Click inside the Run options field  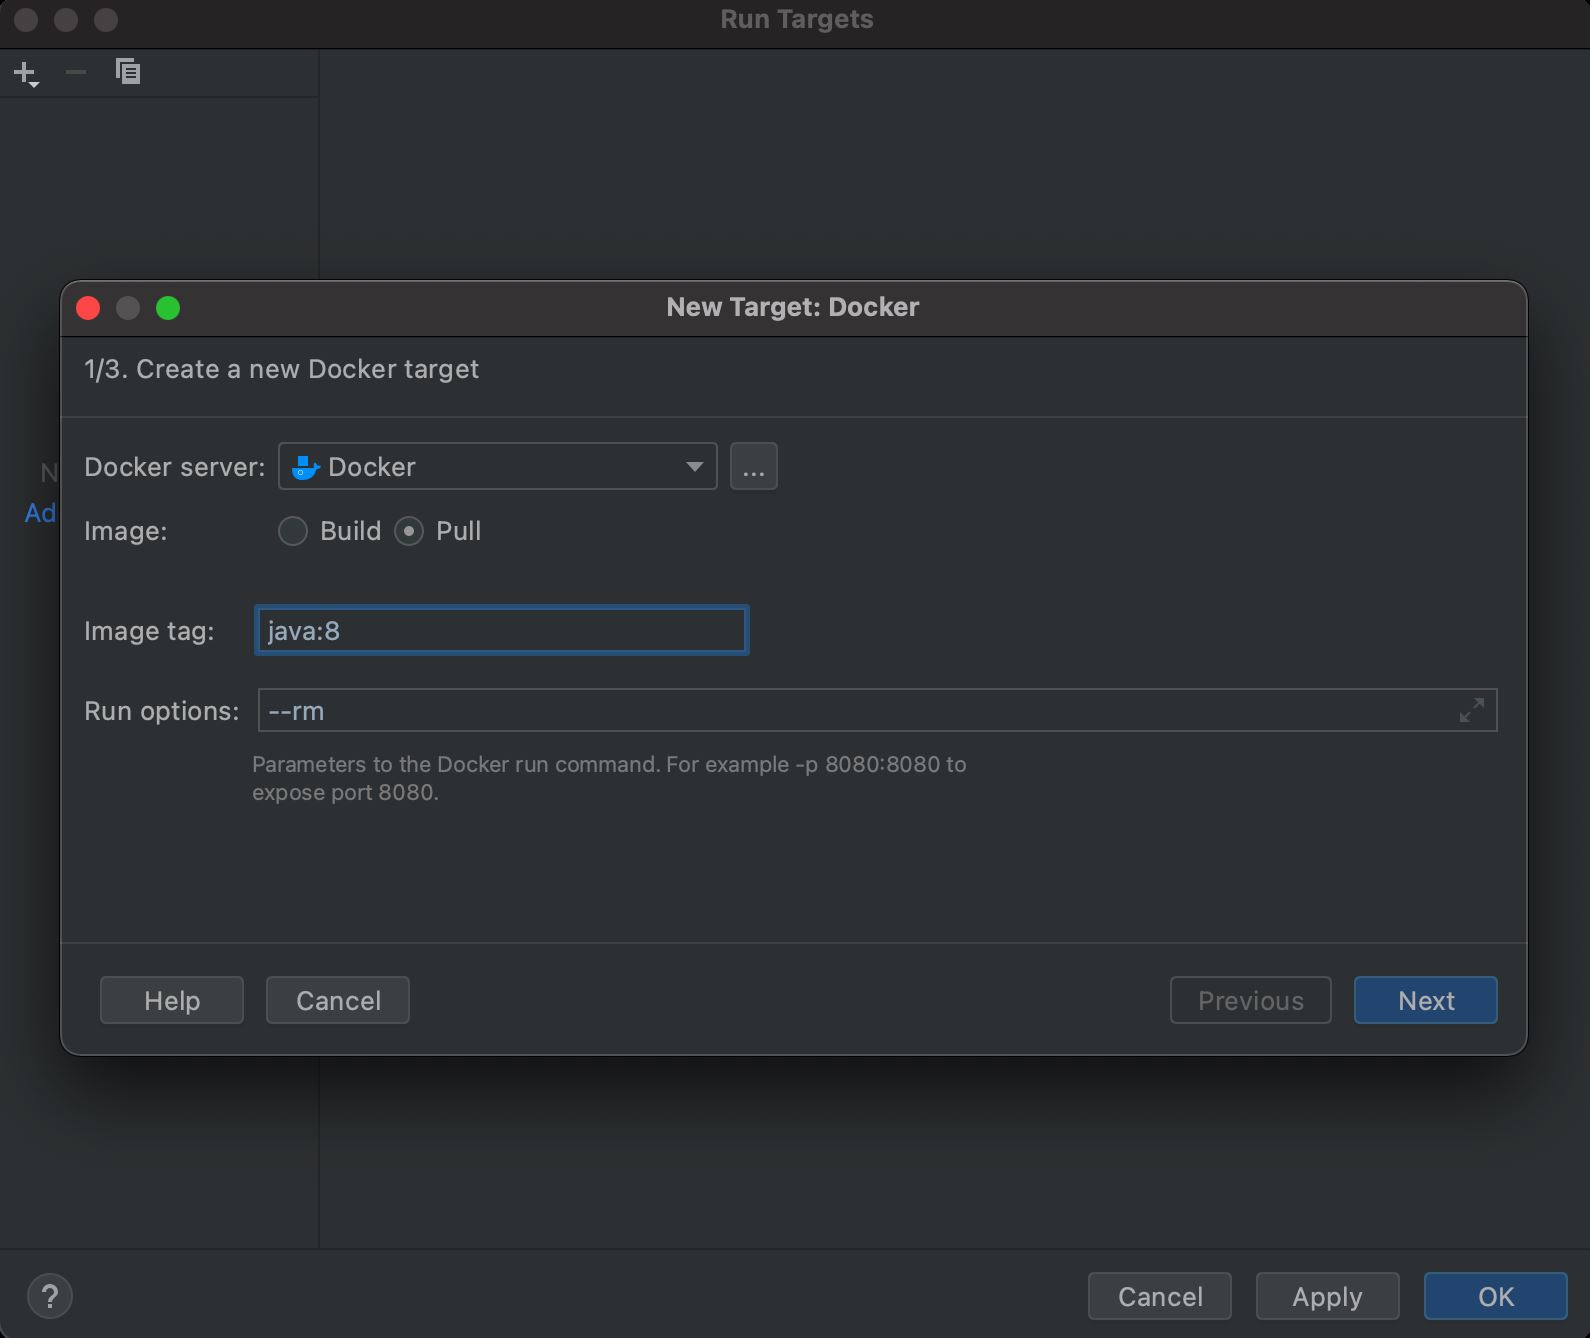point(850,711)
